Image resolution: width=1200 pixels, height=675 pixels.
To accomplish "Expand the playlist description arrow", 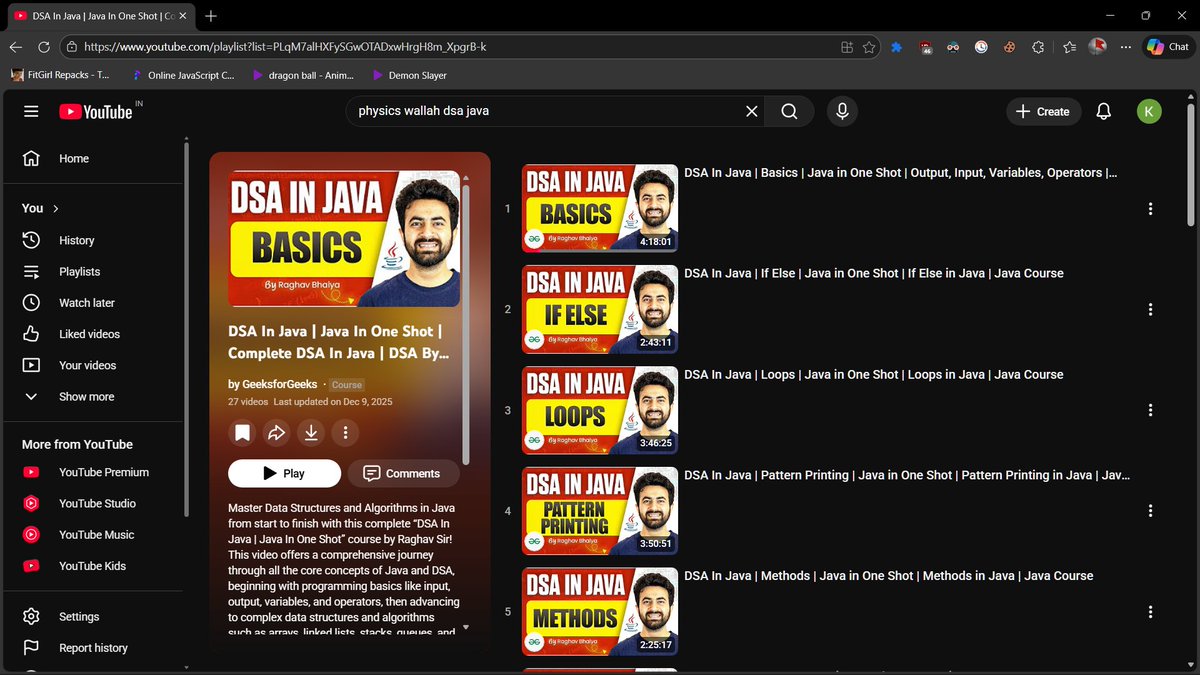I will (x=465, y=628).
